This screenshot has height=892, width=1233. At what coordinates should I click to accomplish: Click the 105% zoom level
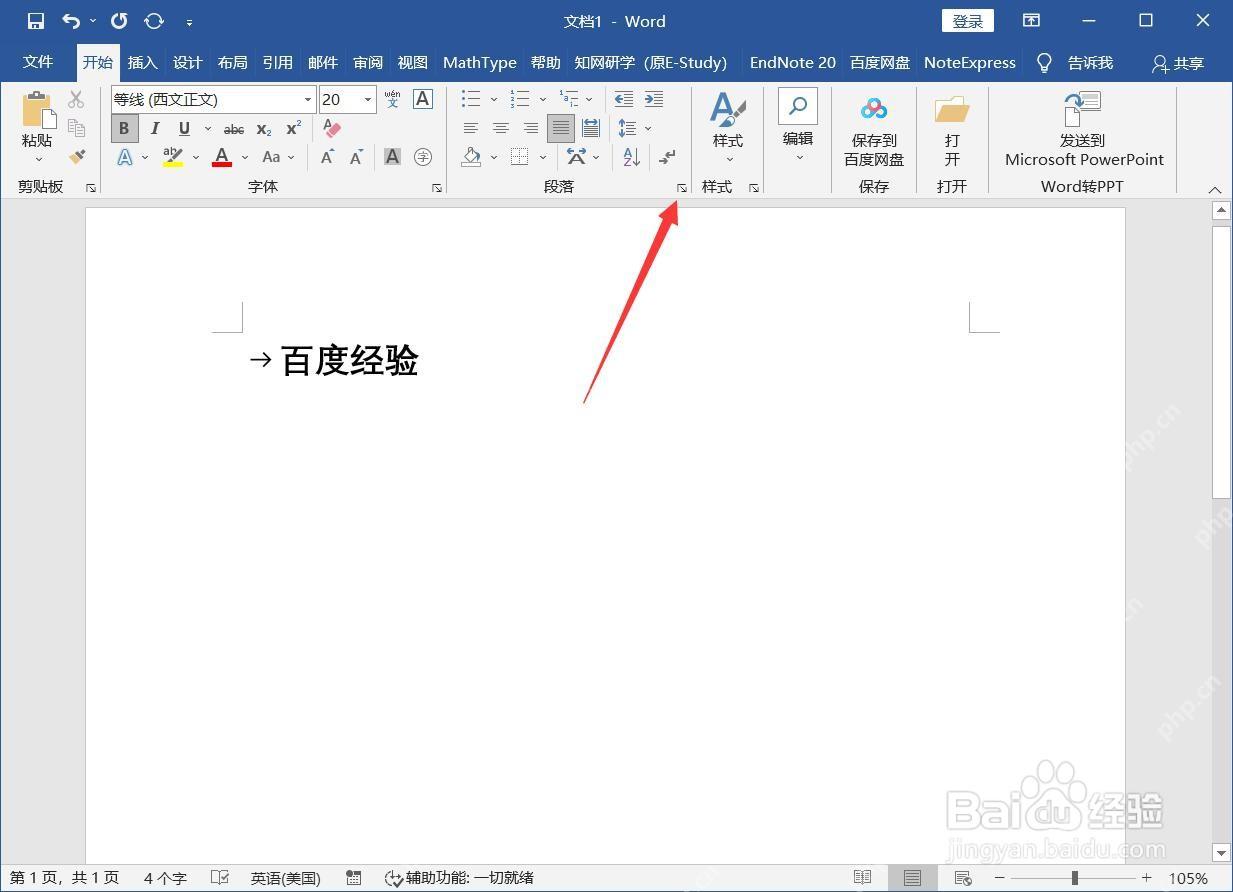click(x=1188, y=878)
